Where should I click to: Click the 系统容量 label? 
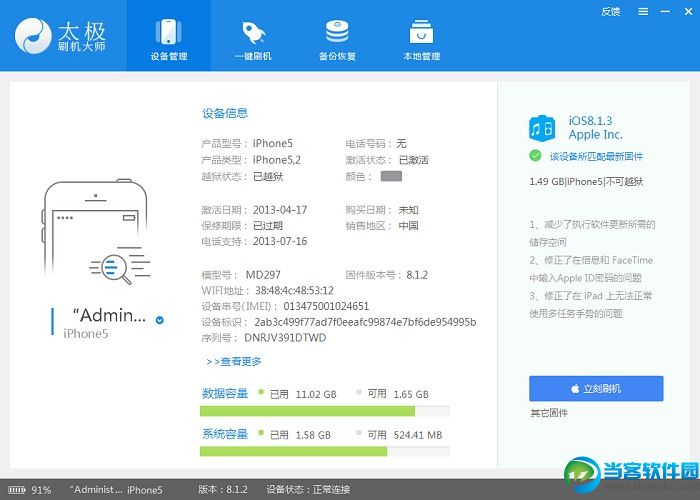(x=225, y=433)
